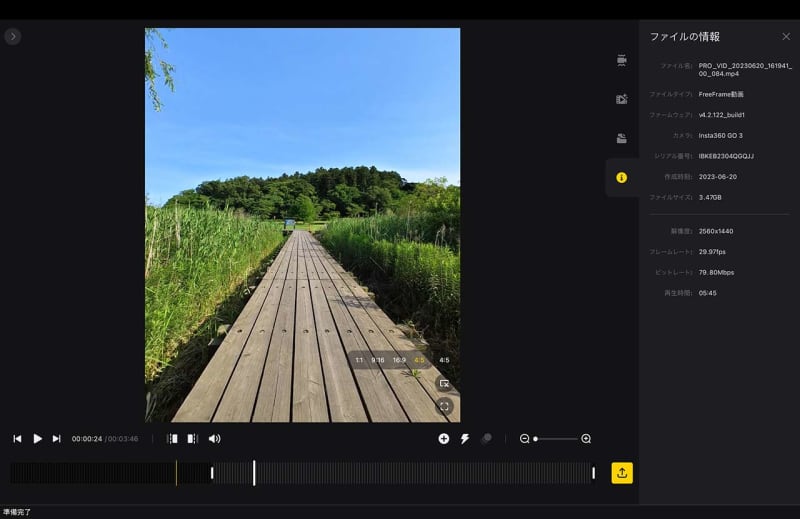Open the media folder sidebar icon
This screenshot has width=800, height=519.
[621, 138]
